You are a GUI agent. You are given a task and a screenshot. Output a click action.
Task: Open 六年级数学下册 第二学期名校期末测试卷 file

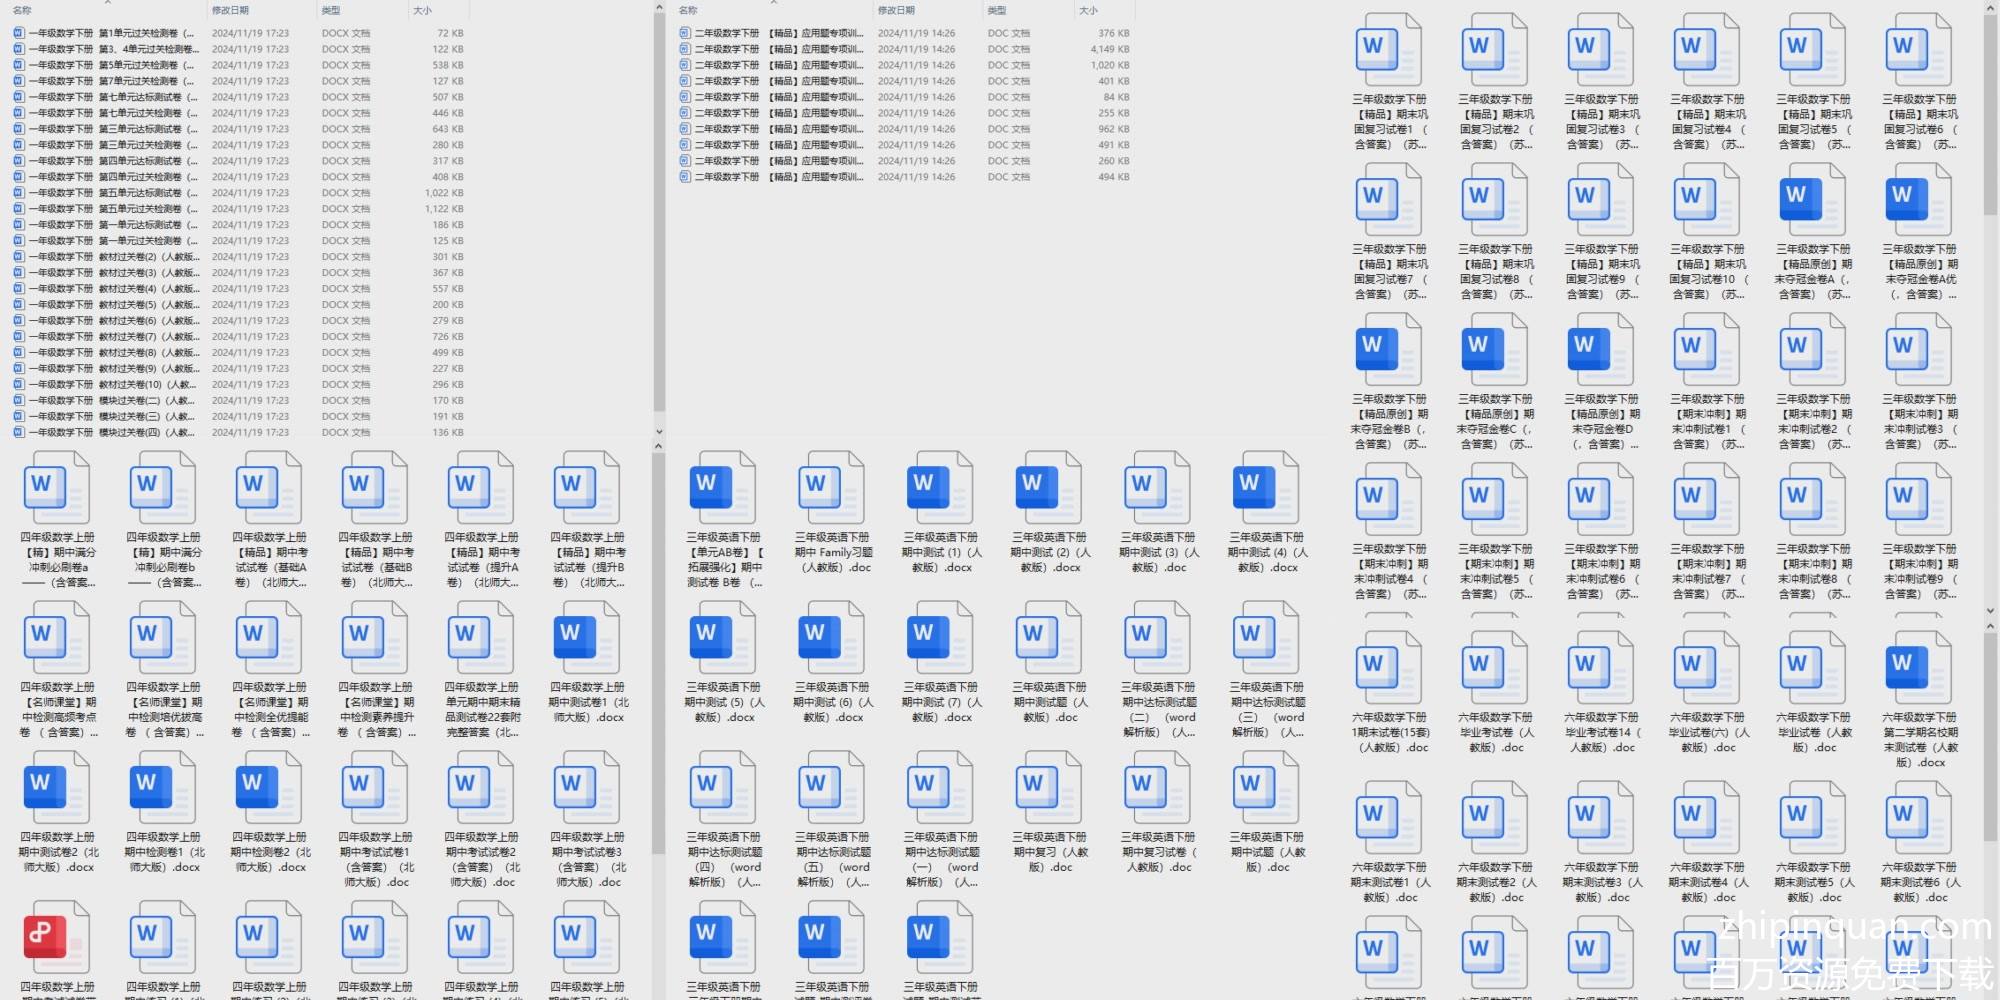click(1918, 667)
